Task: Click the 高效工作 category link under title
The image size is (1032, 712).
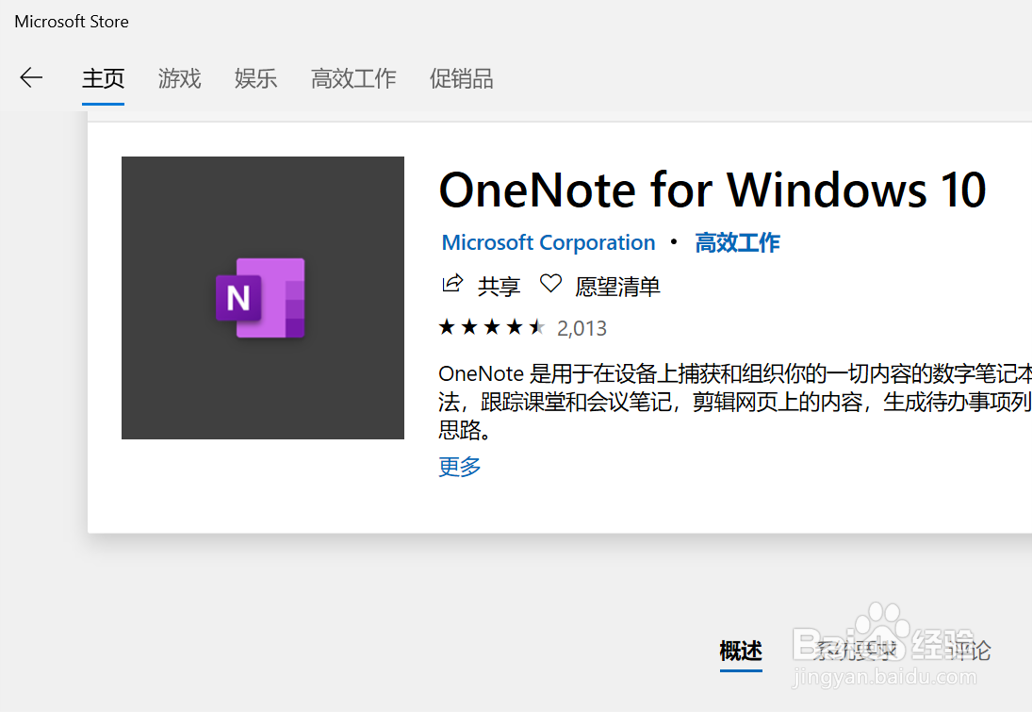Action: coord(737,243)
